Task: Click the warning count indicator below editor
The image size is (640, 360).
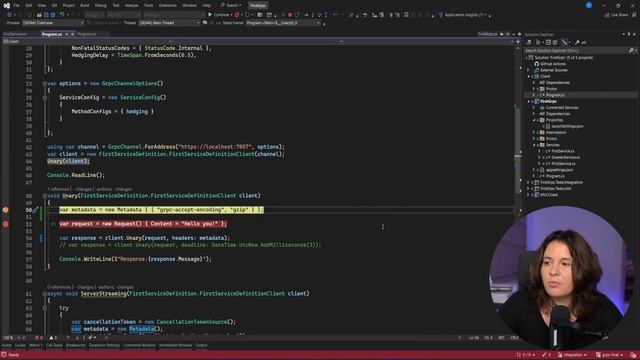Action: tap(53, 338)
